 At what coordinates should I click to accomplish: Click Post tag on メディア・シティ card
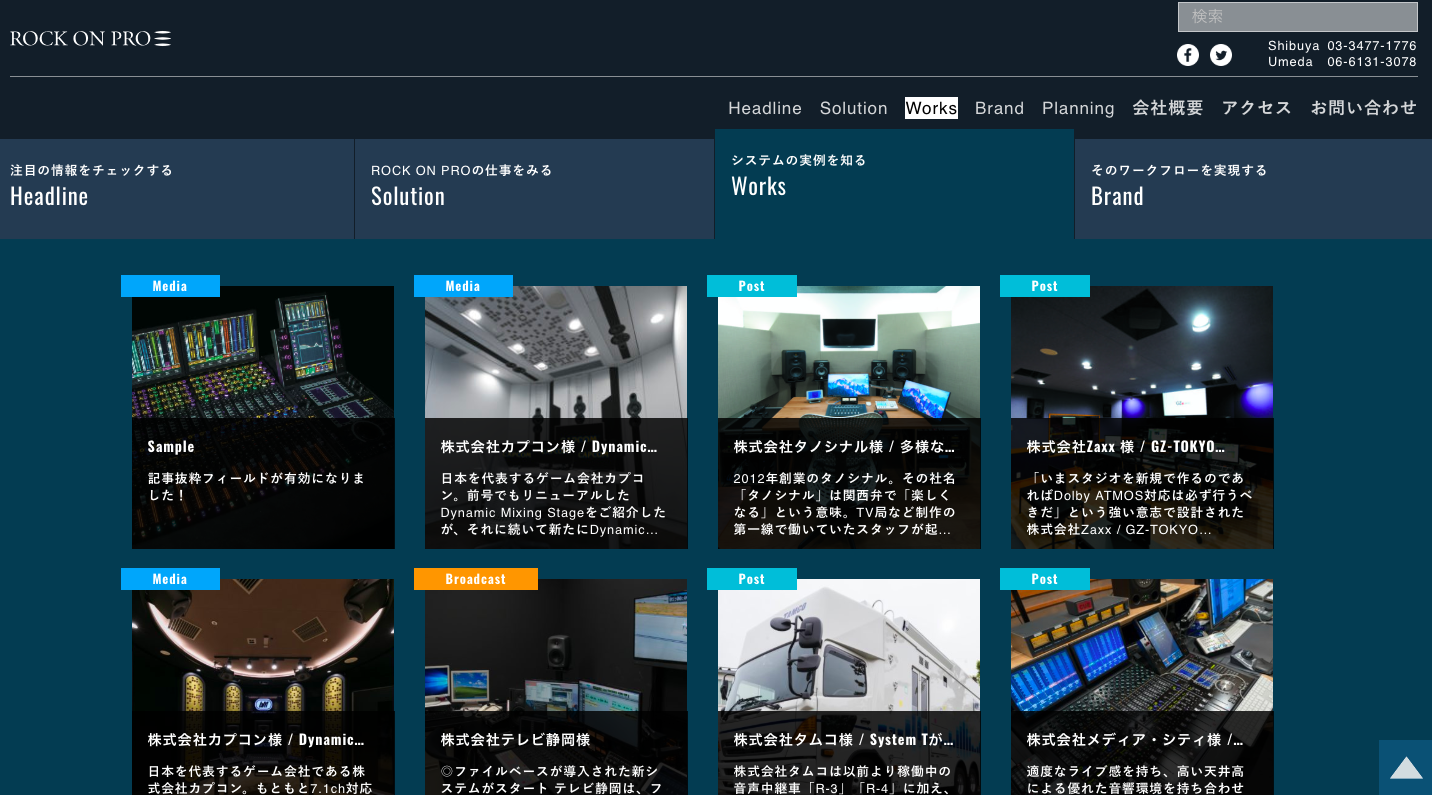(1045, 579)
